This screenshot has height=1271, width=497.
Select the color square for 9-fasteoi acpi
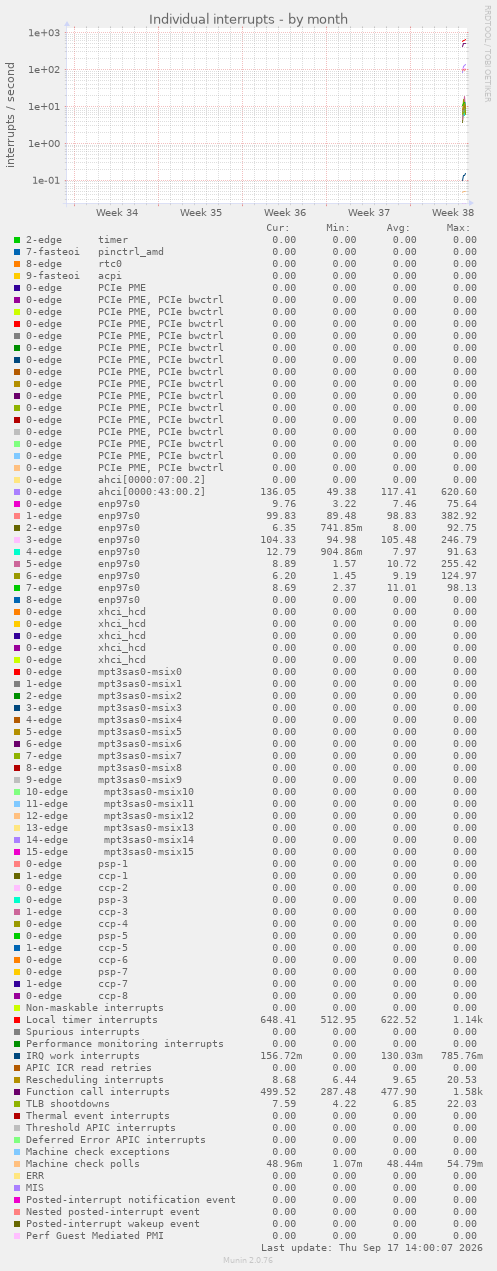[x=17, y=276]
